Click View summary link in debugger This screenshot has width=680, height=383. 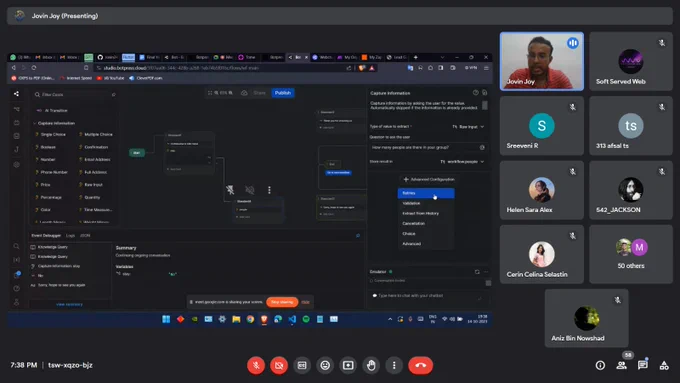(69, 304)
